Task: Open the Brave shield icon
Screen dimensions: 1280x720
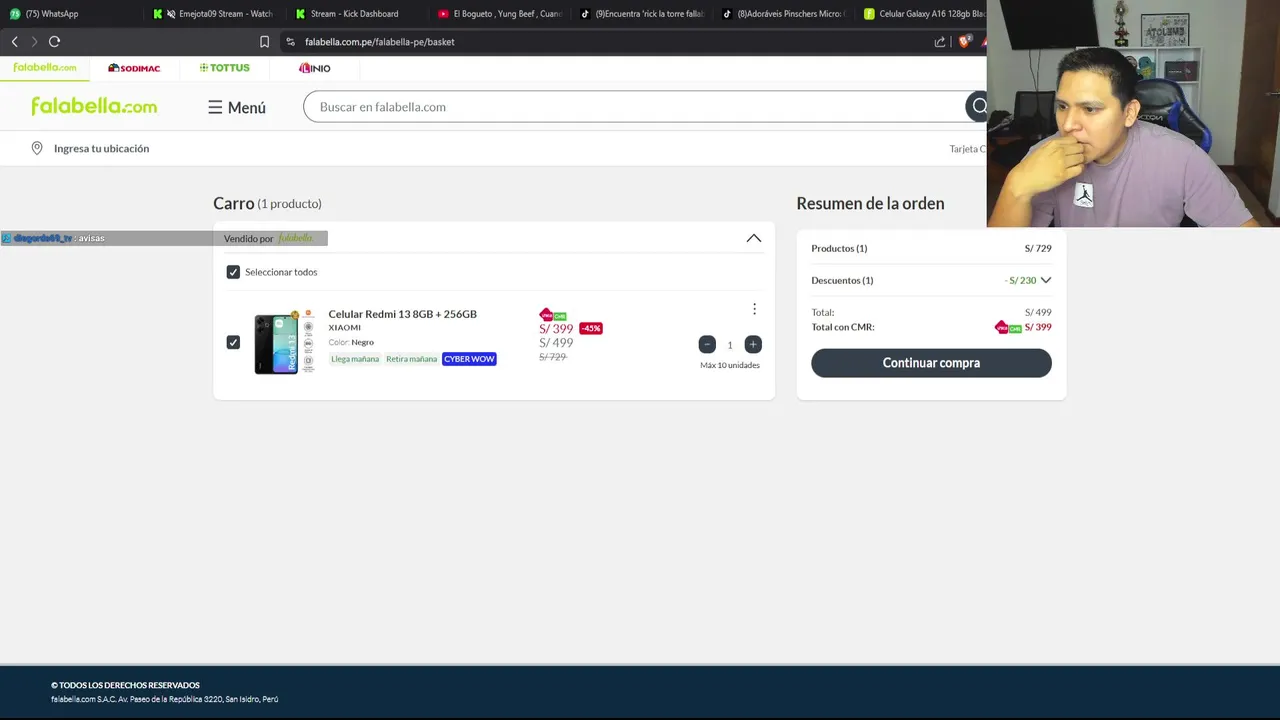Action: click(965, 42)
